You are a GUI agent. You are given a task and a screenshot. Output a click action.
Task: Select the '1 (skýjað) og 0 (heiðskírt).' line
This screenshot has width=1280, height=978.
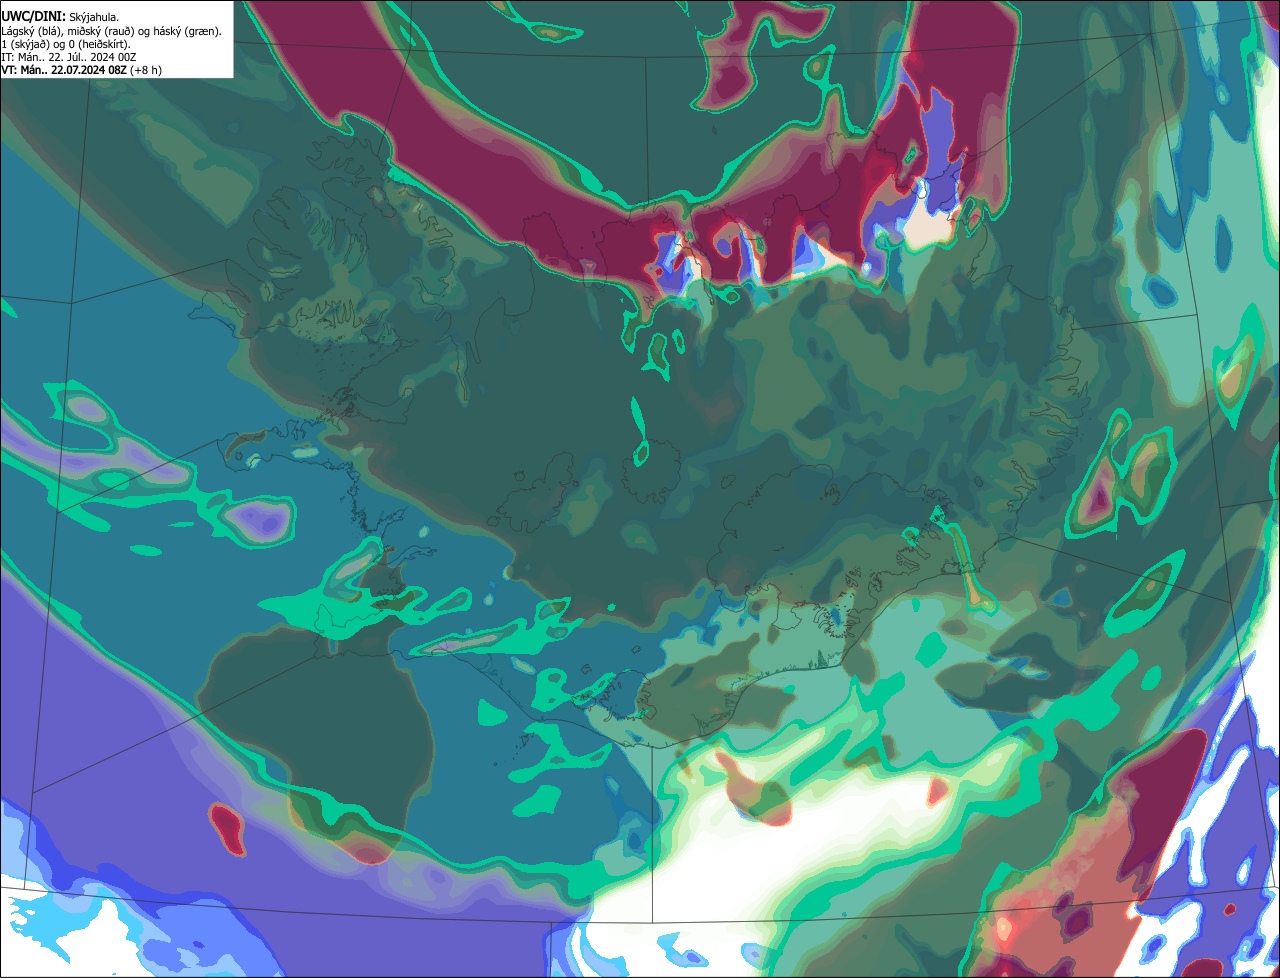coord(66,44)
